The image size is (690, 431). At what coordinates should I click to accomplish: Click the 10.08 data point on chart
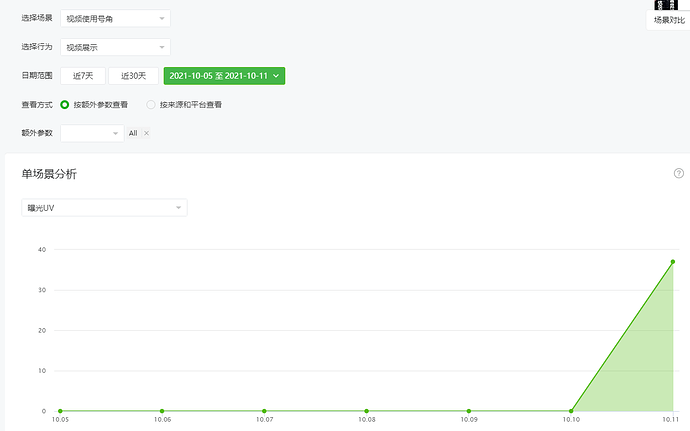pyautogui.click(x=367, y=411)
